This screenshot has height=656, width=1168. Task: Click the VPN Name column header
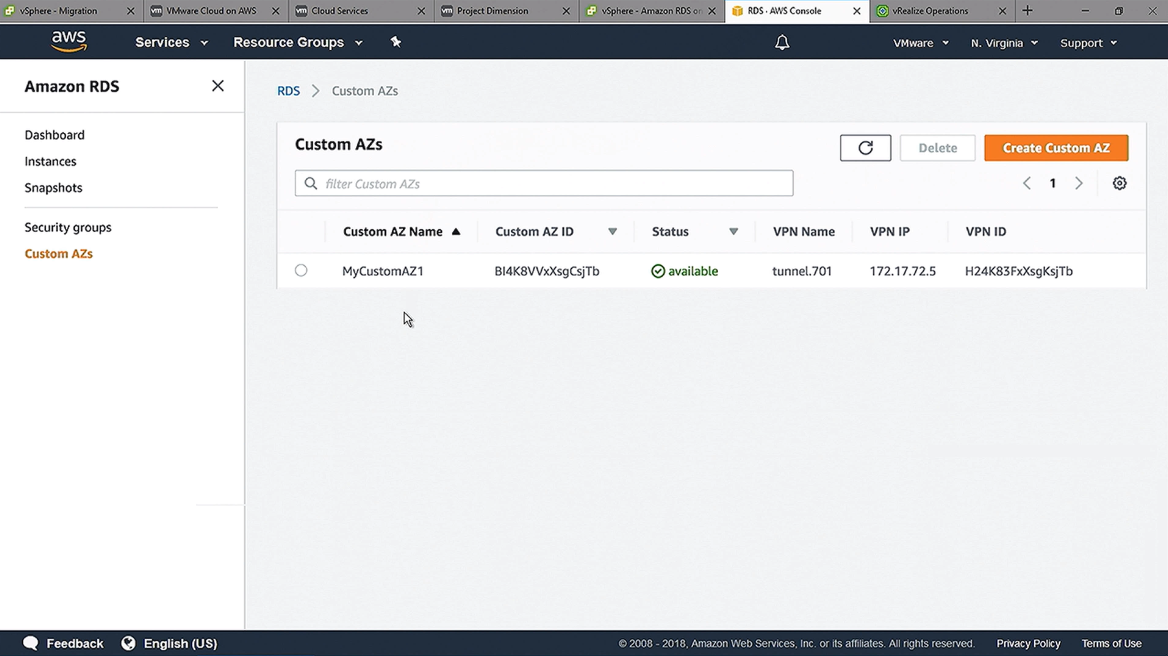pyautogui.click(x=803, y=232)
